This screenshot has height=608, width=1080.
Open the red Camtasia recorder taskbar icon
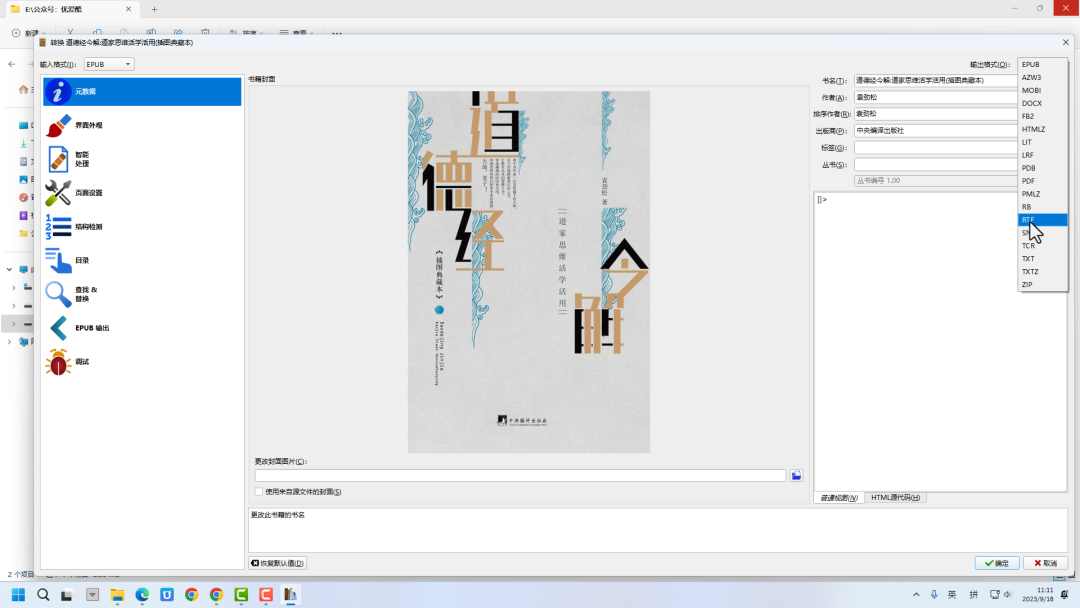click(x=266, y=595)
